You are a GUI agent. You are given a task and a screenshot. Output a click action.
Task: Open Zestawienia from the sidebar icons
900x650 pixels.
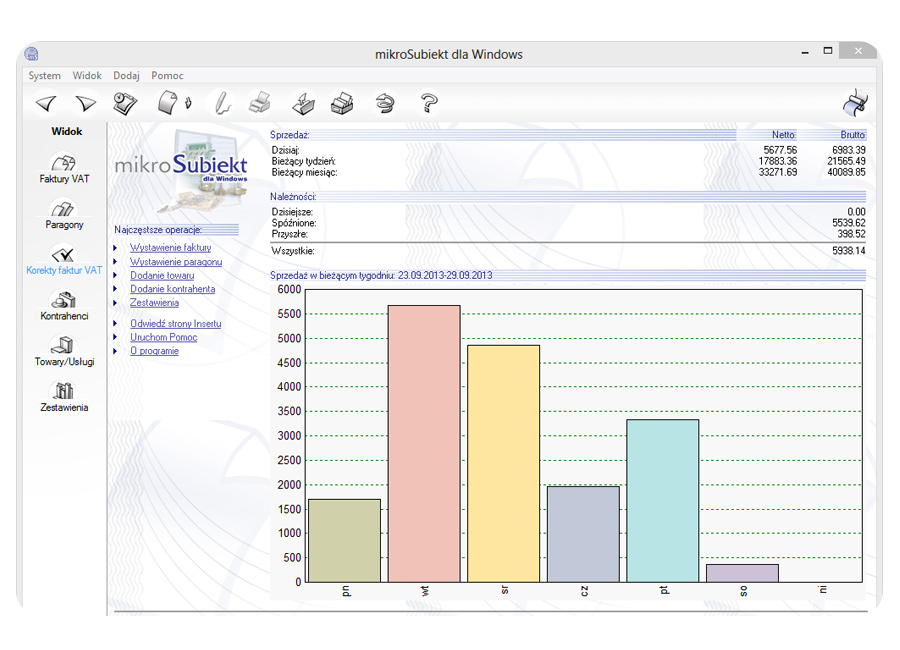(64, 397)
